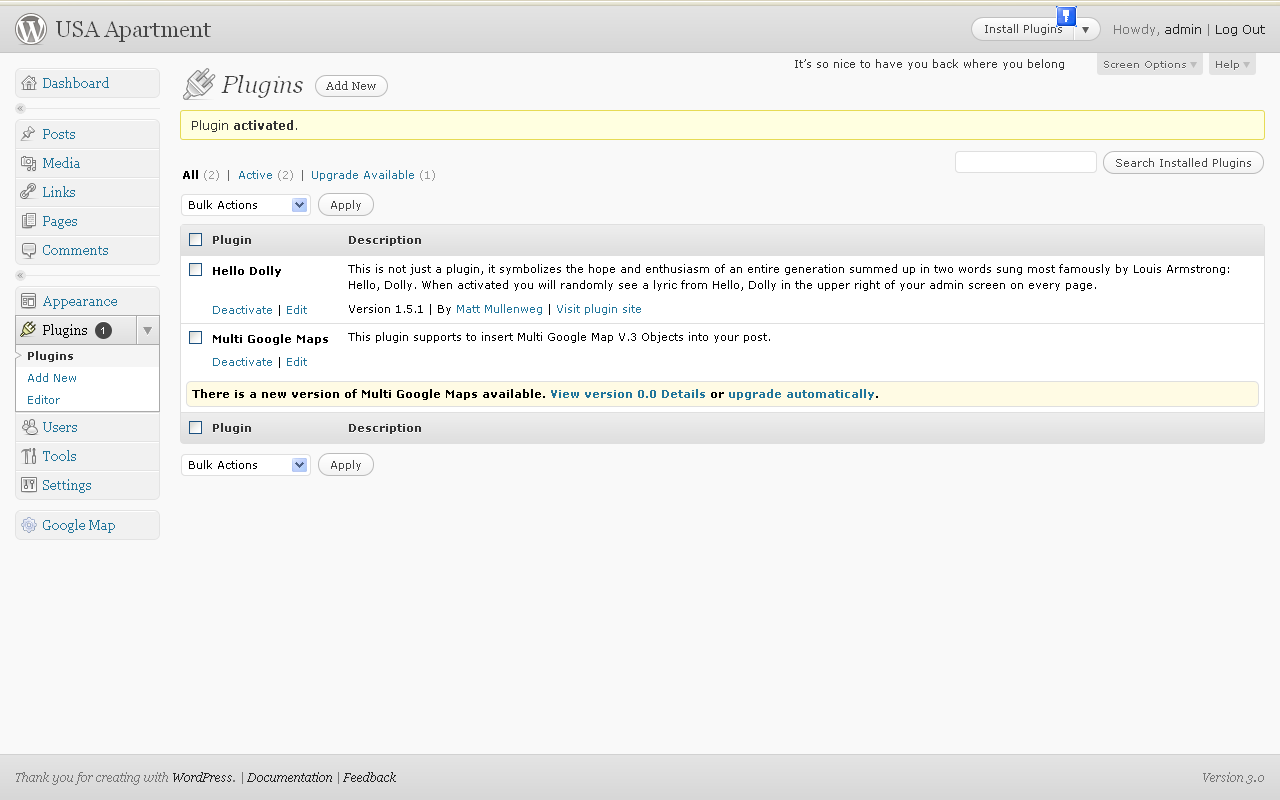Select all plugins via header checkbox
1280x800 pixels.
click(196, 240)
